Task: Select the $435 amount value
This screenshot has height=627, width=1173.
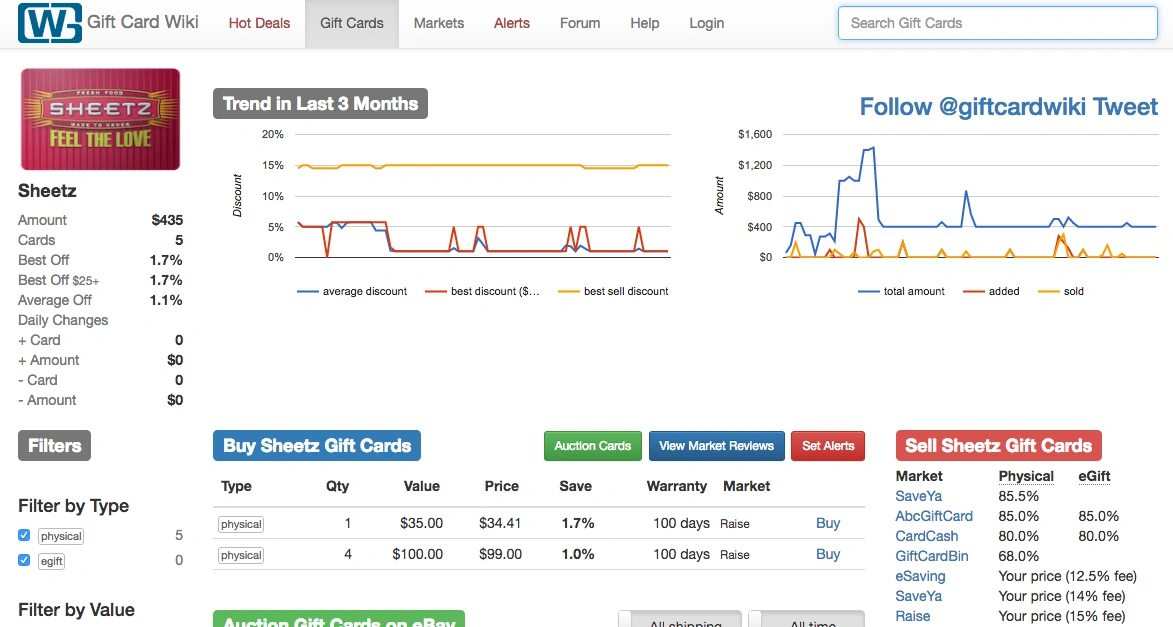Action: click(167, 220)
